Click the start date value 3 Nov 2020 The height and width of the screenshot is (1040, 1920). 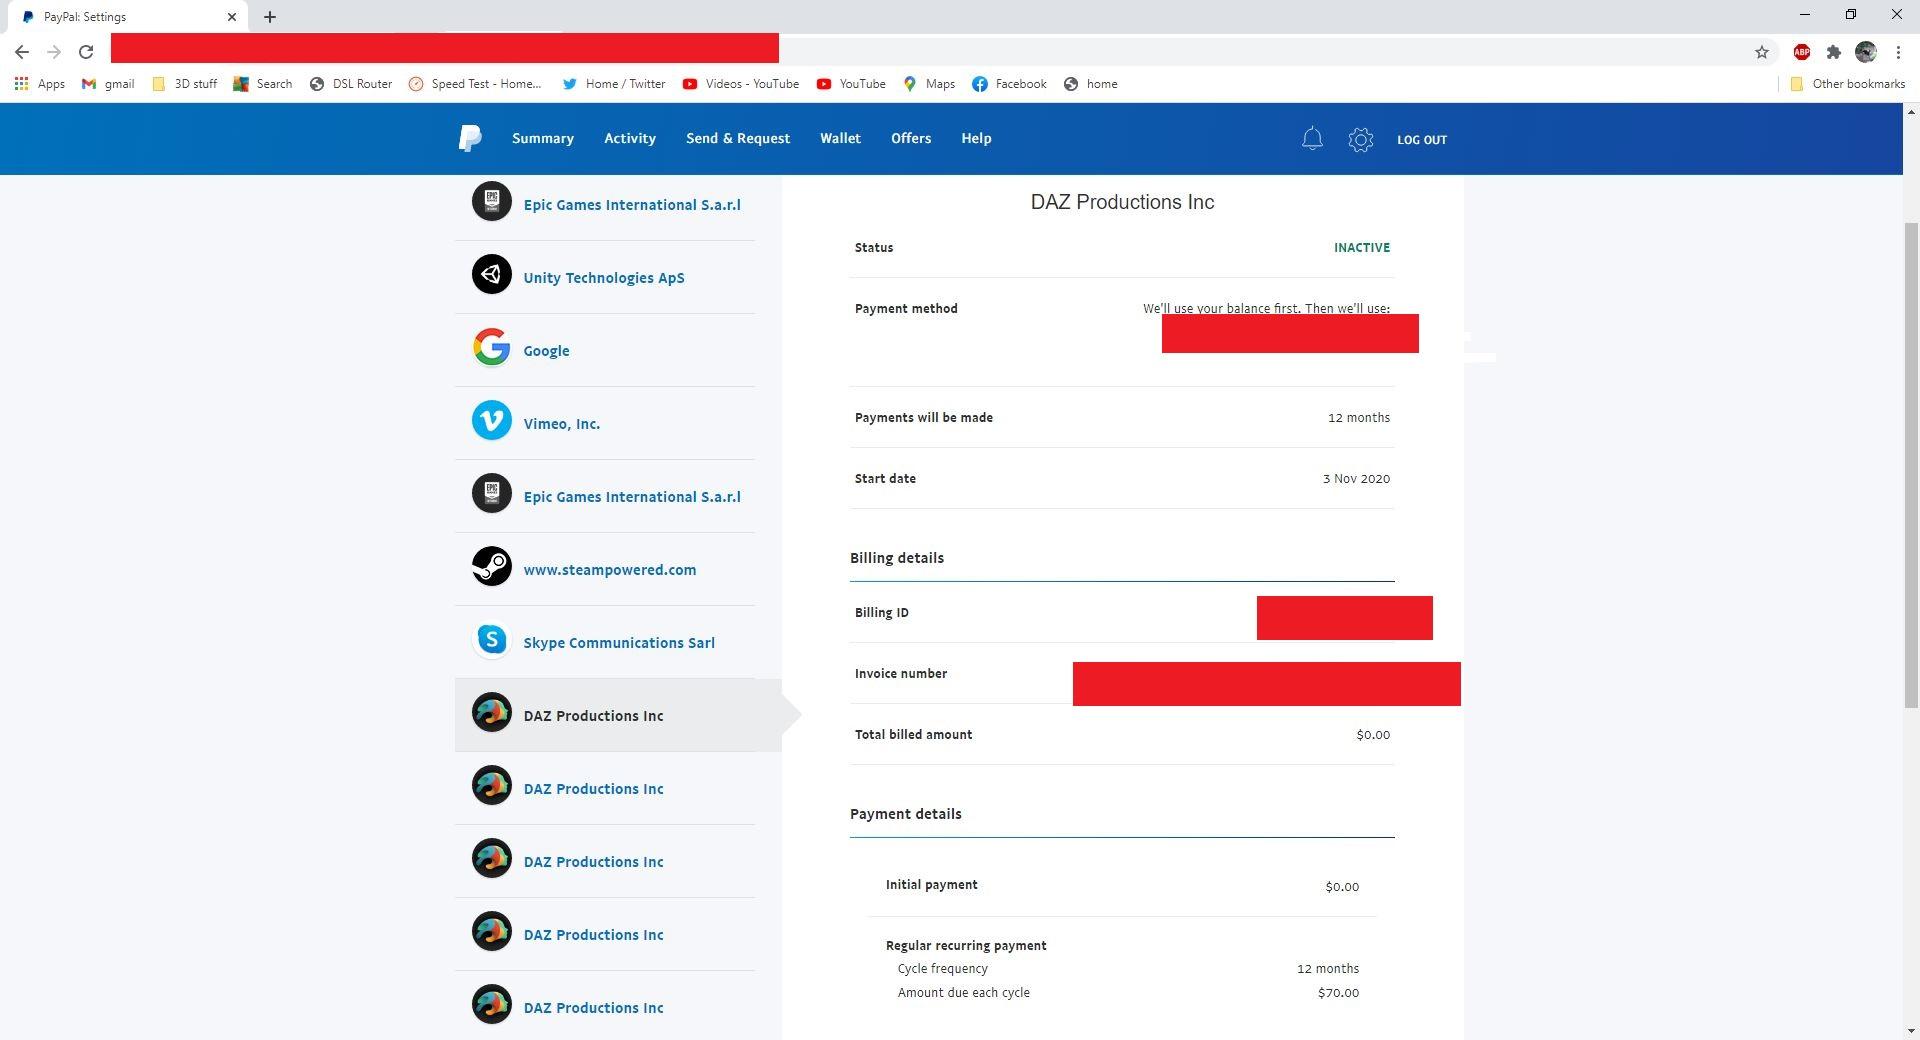(1356, 478)
